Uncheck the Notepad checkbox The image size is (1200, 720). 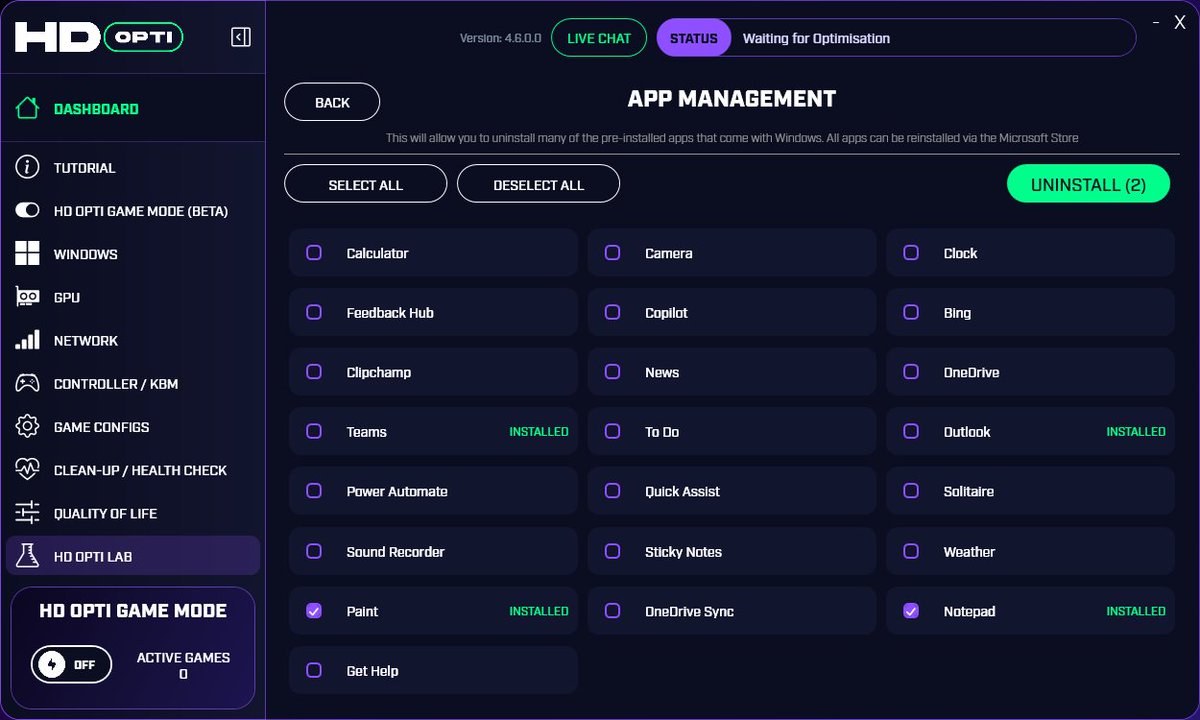[911, 611]
